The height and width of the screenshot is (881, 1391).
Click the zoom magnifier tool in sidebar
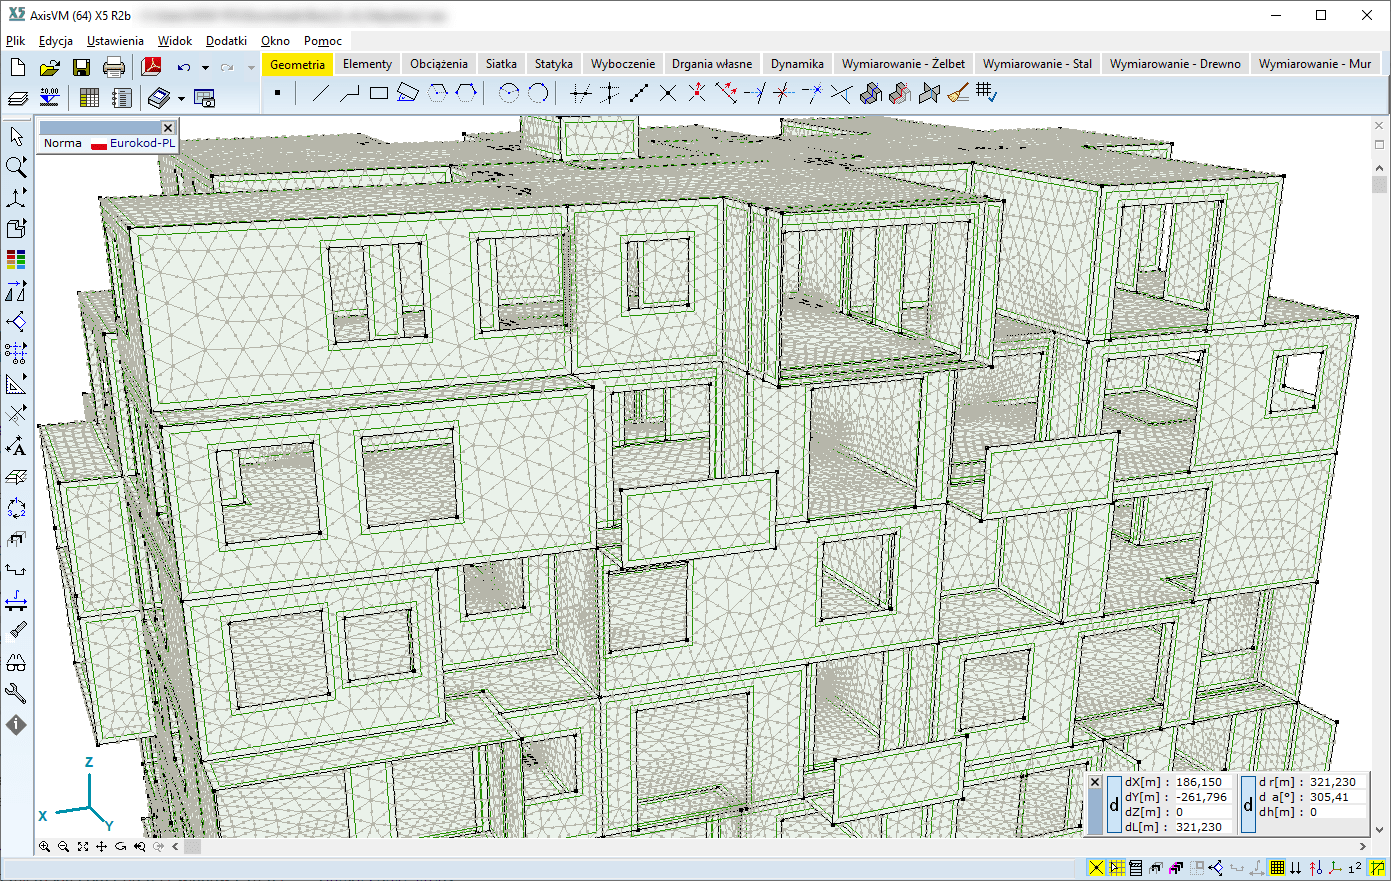click(x=16, y=167)
